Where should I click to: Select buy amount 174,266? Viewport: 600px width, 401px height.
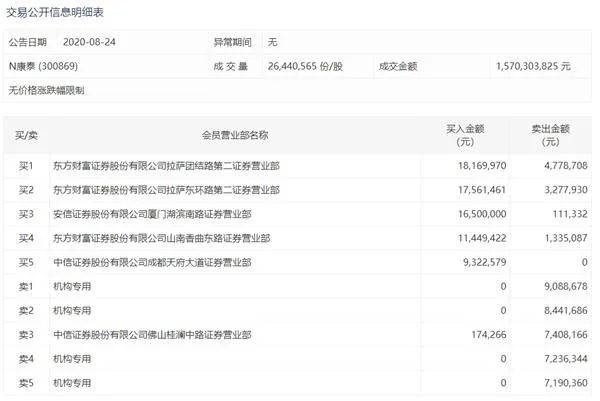489,335
